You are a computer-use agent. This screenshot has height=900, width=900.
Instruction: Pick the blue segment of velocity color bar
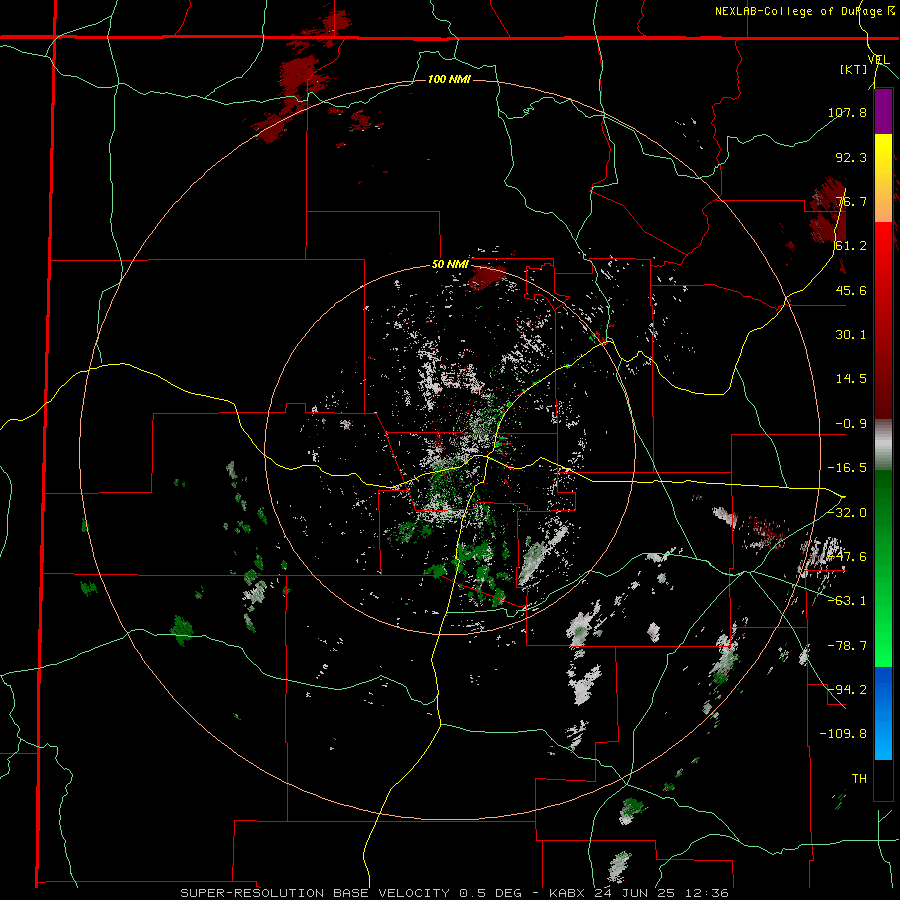(x=883, y=713)
